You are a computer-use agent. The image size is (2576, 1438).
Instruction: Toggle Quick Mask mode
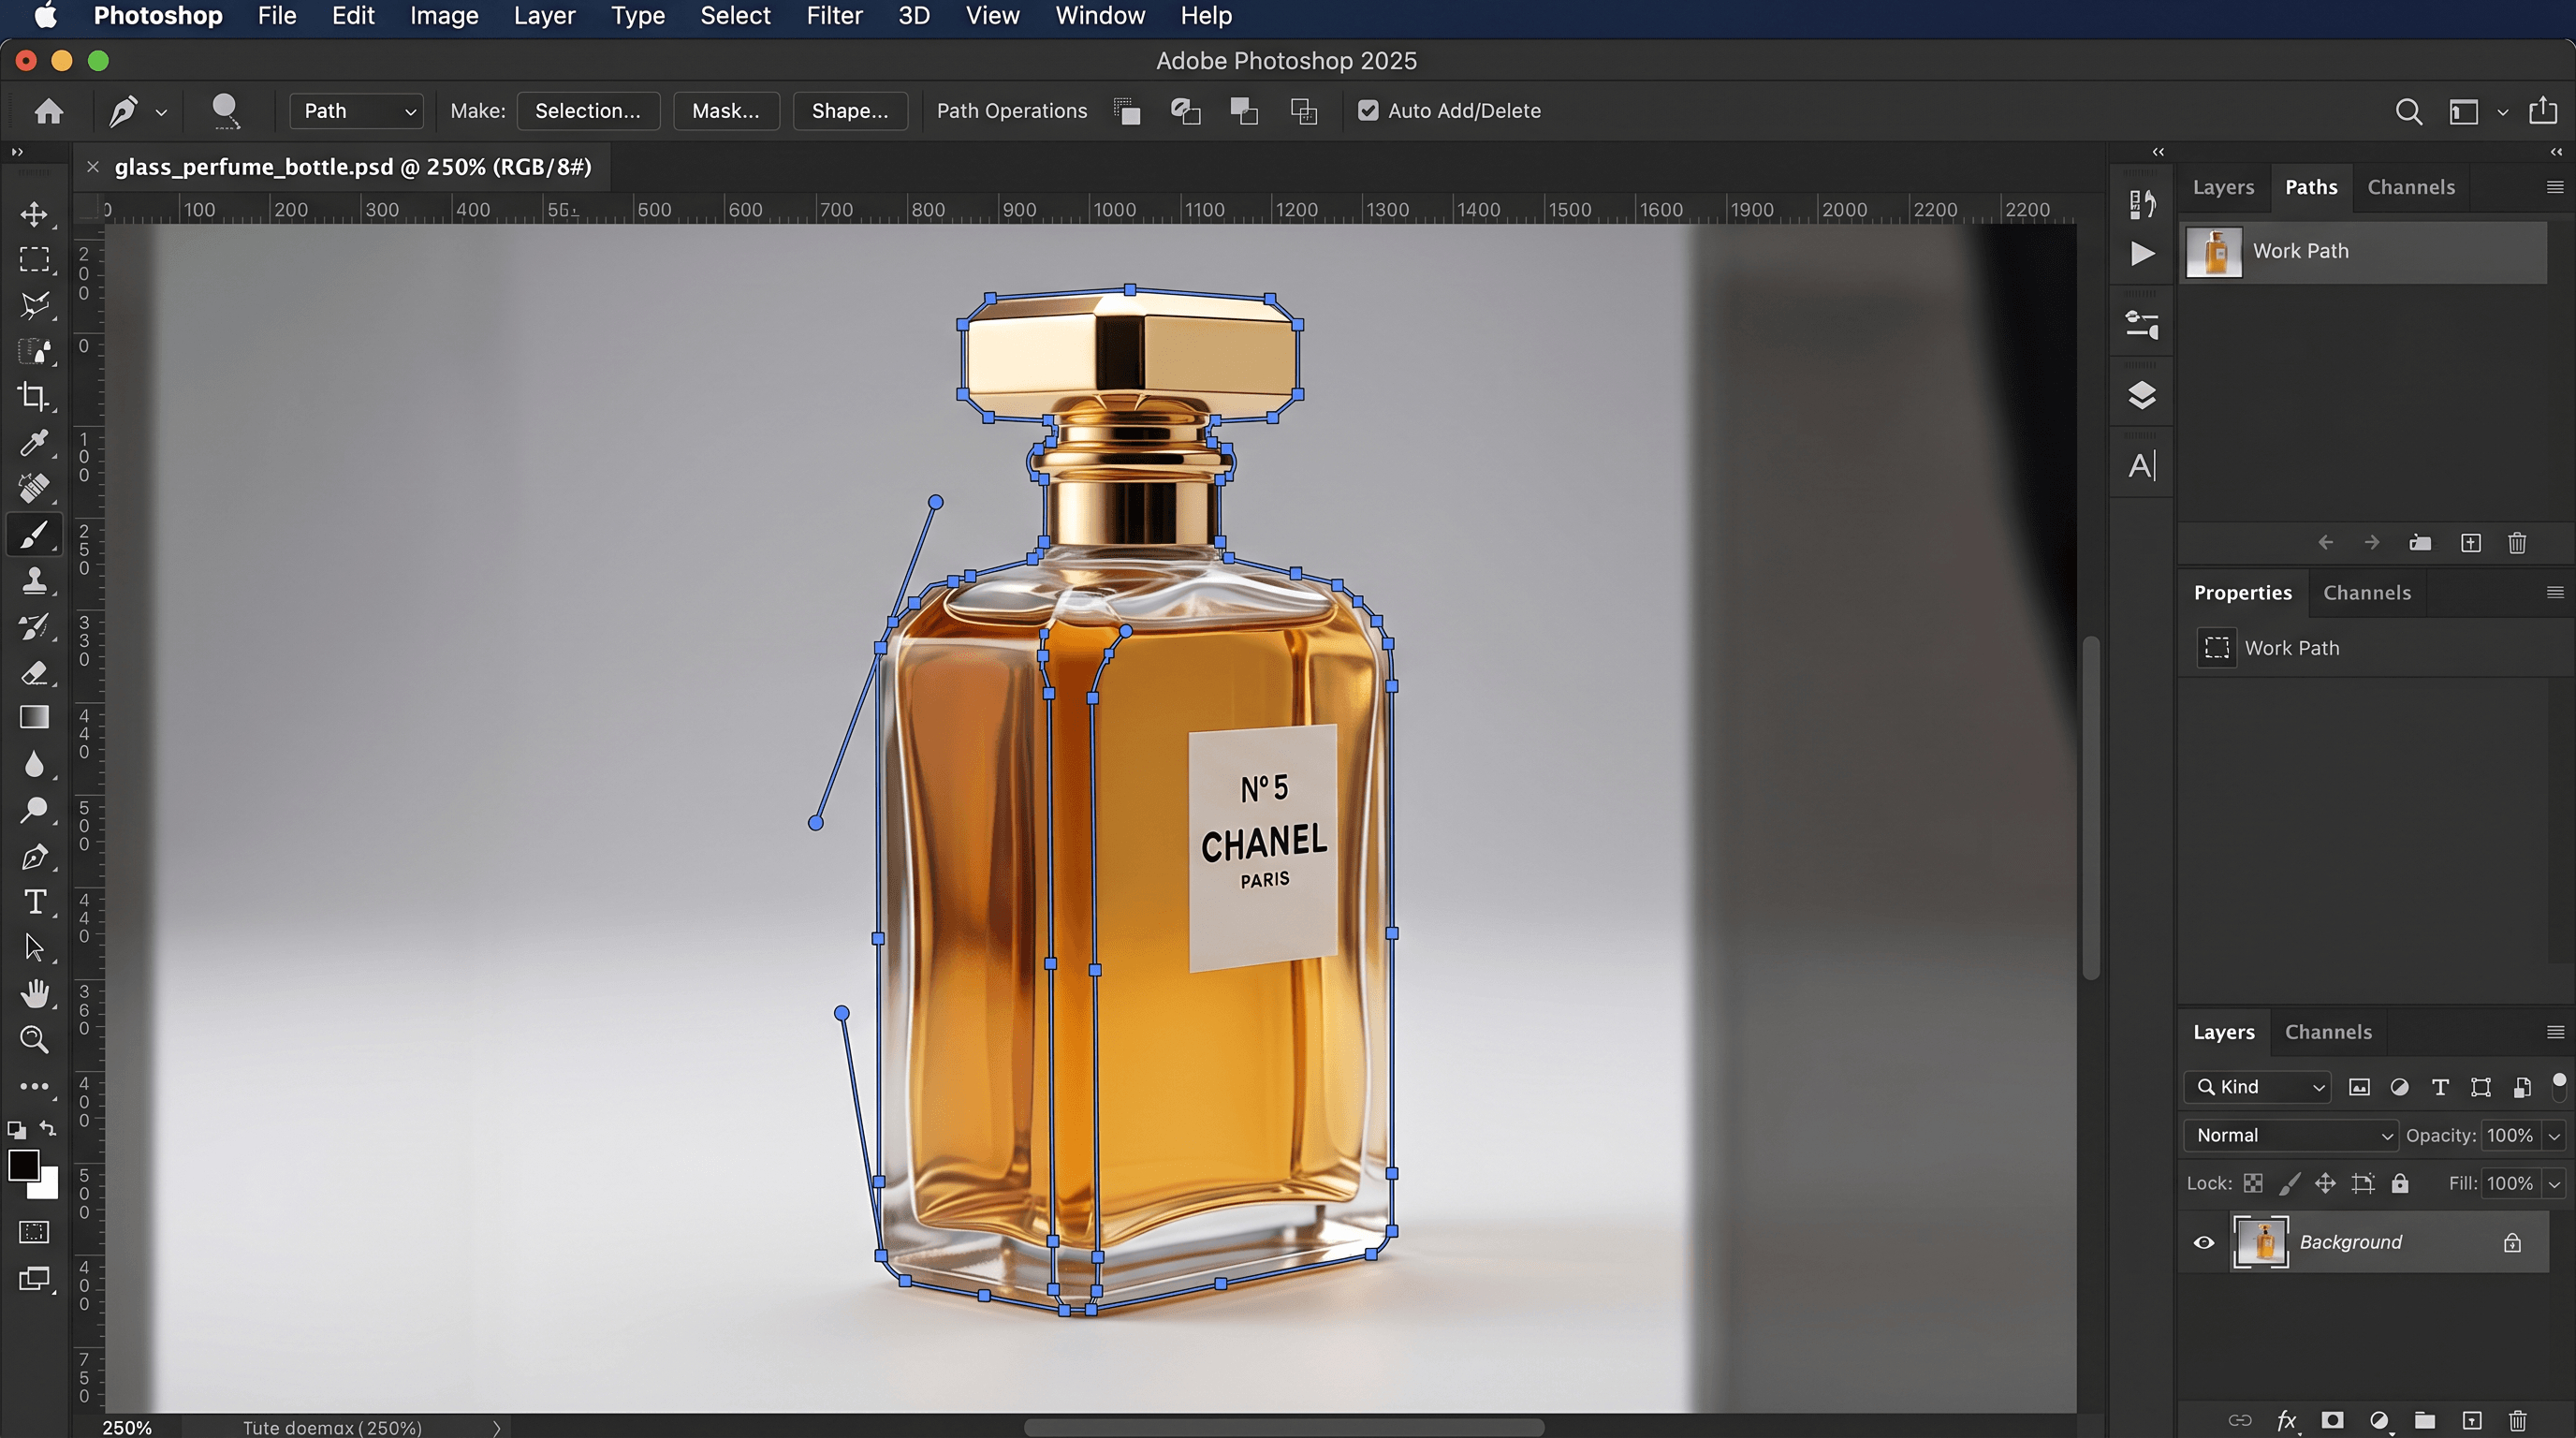pos(34,1232)
